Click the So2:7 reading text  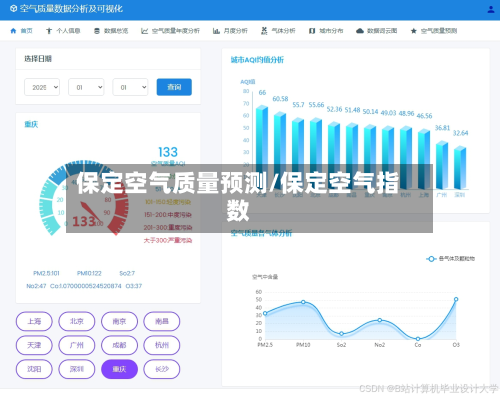coord(127,273)
